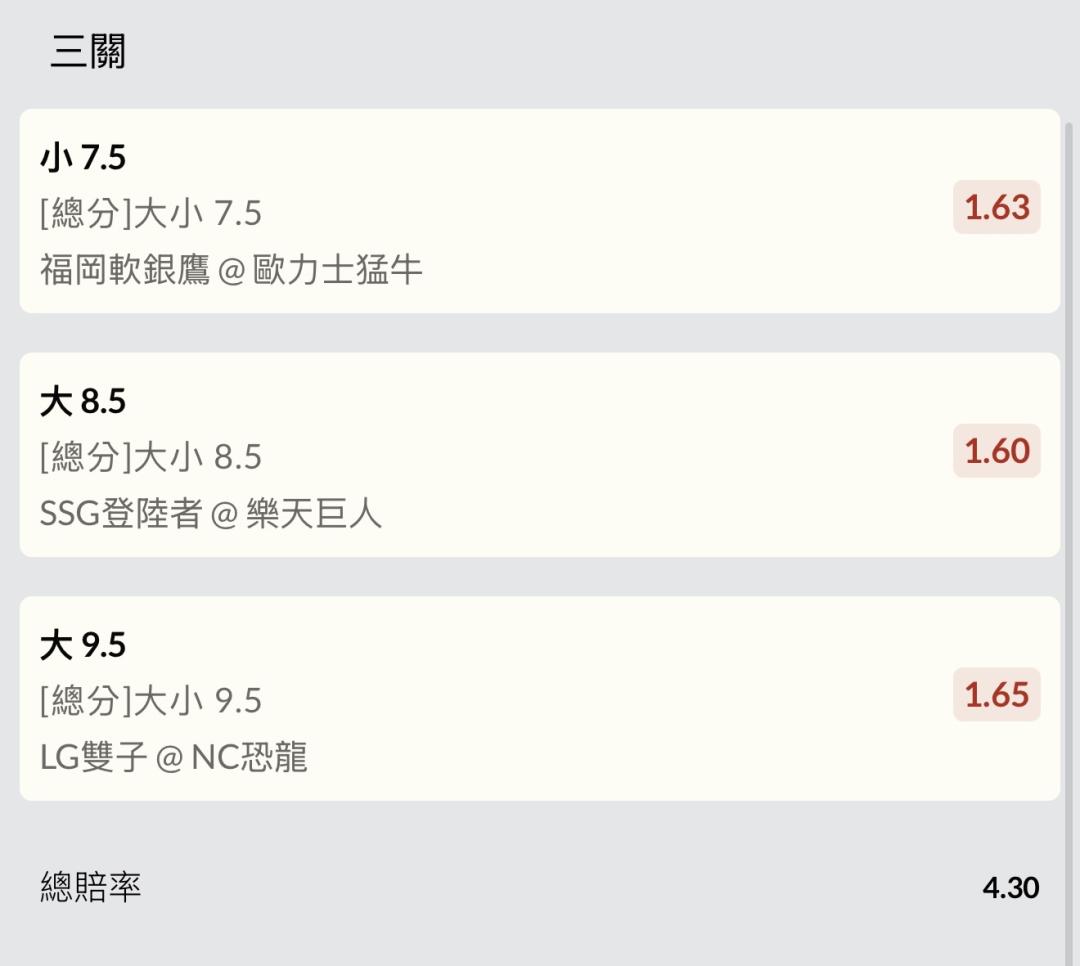Open the [總分]大小 9.5 market line
This screenshot has height=966, width=1080.
(x=151, y=701)
